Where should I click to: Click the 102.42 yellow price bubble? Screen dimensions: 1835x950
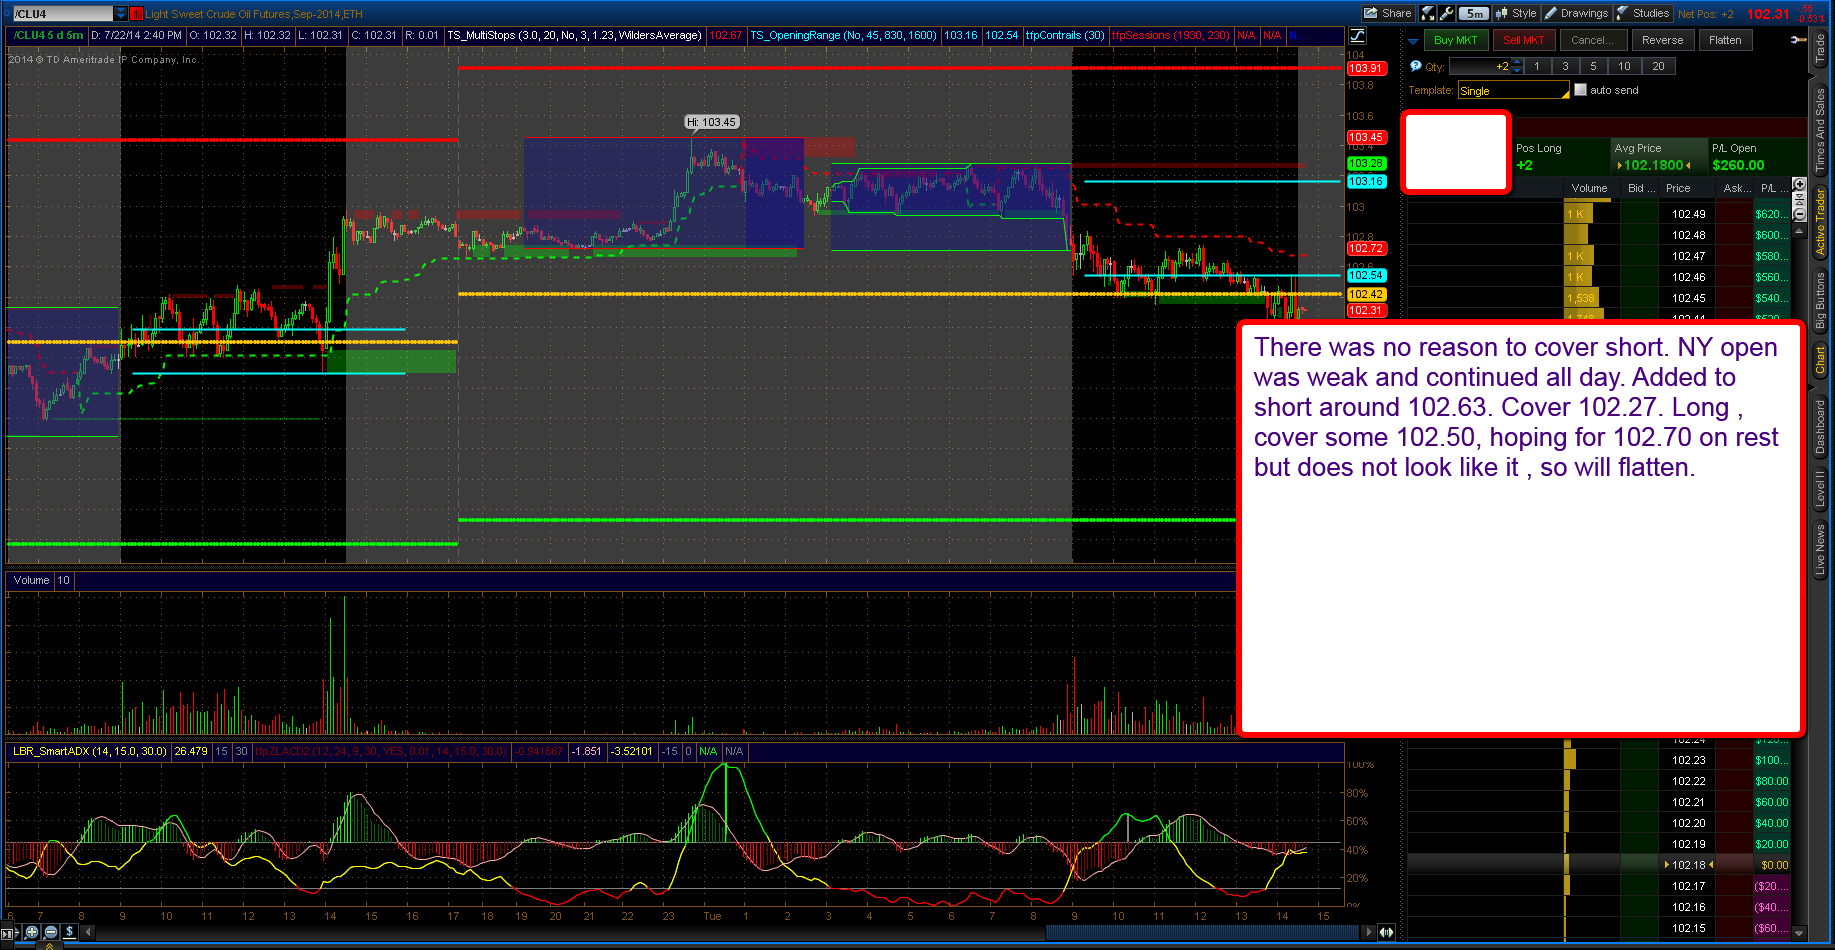1366,294
